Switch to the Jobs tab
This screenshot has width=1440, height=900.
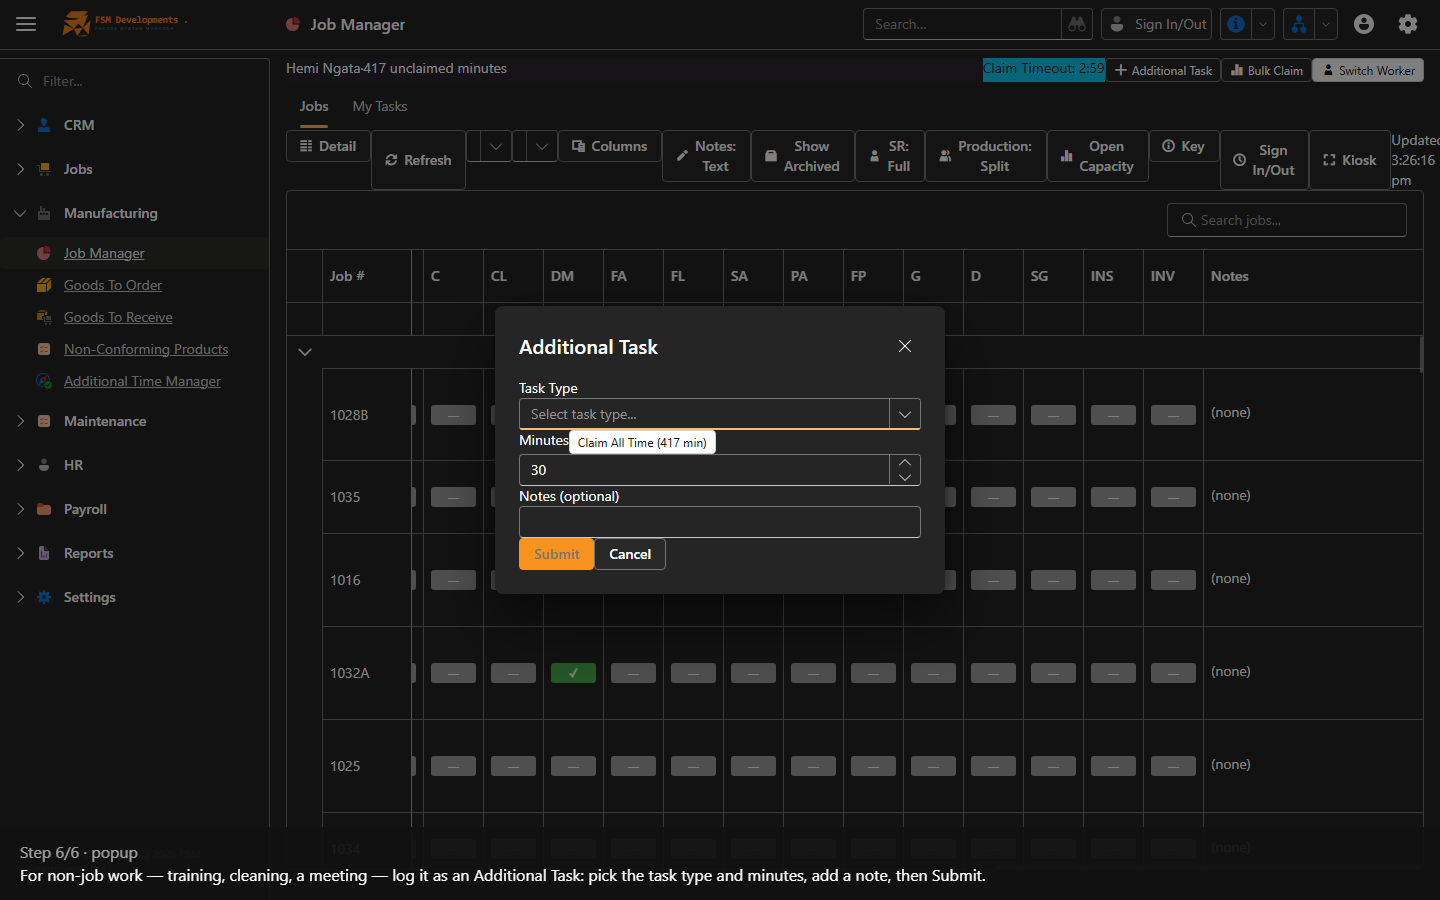tap(314, 106)
